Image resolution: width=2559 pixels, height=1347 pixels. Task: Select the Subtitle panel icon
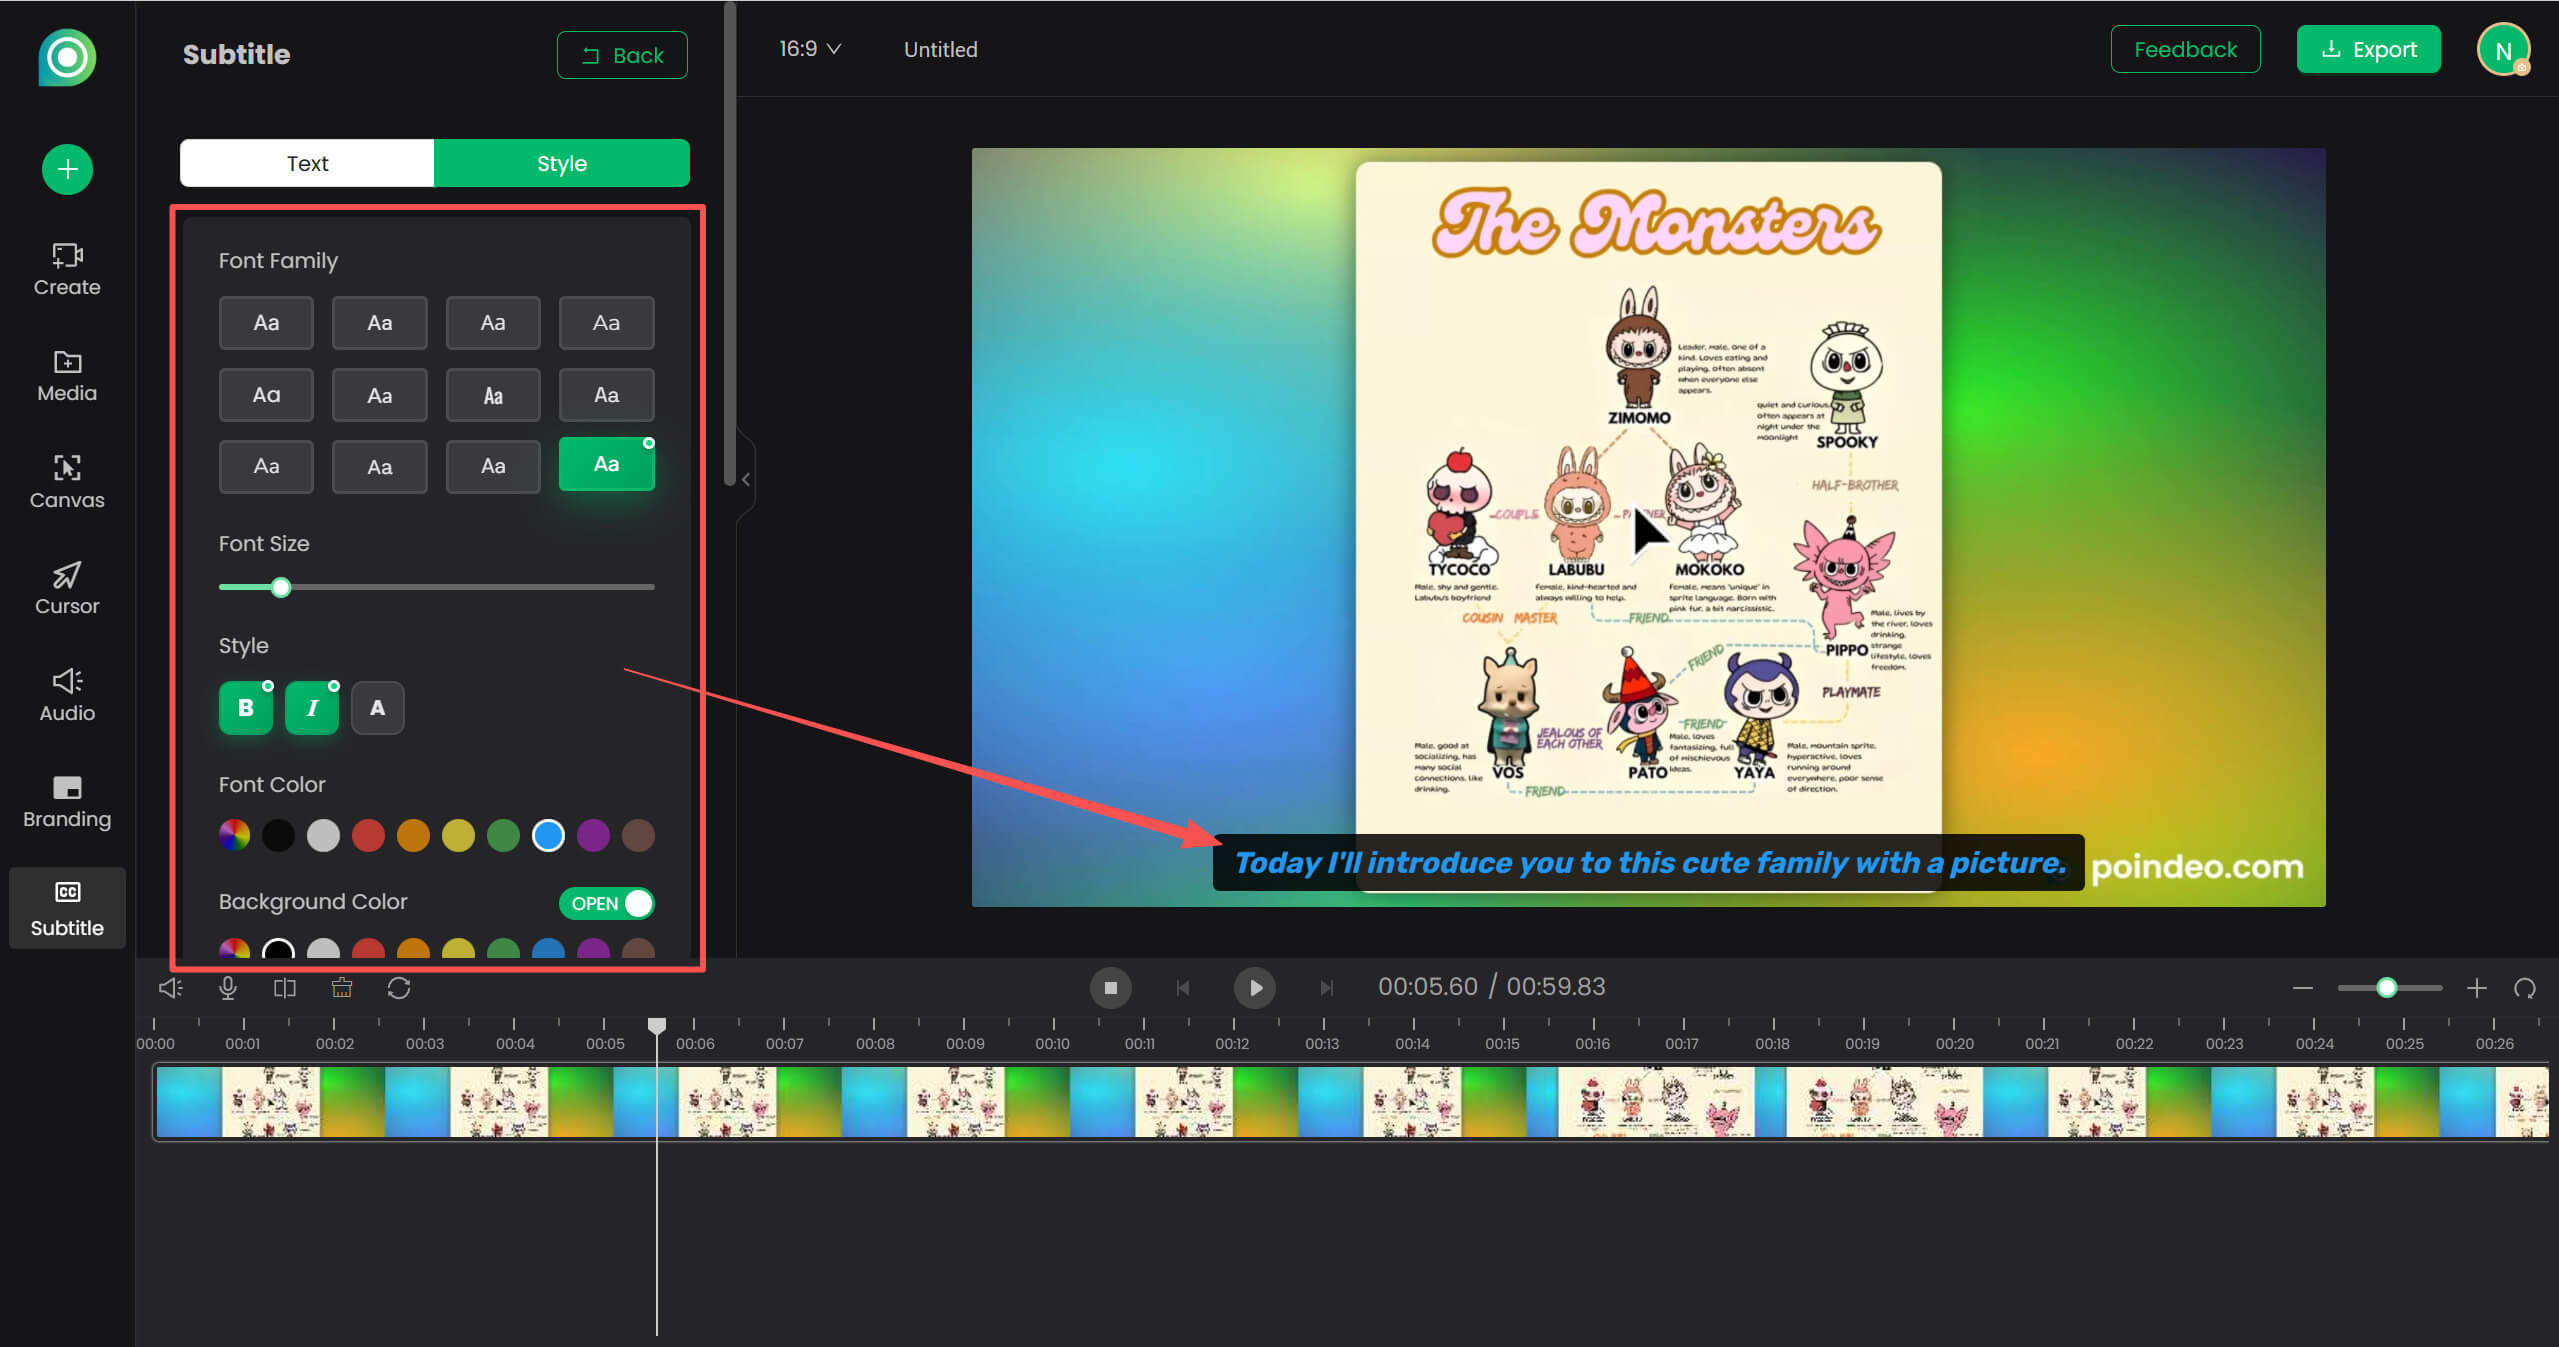(x=66, y=907)
